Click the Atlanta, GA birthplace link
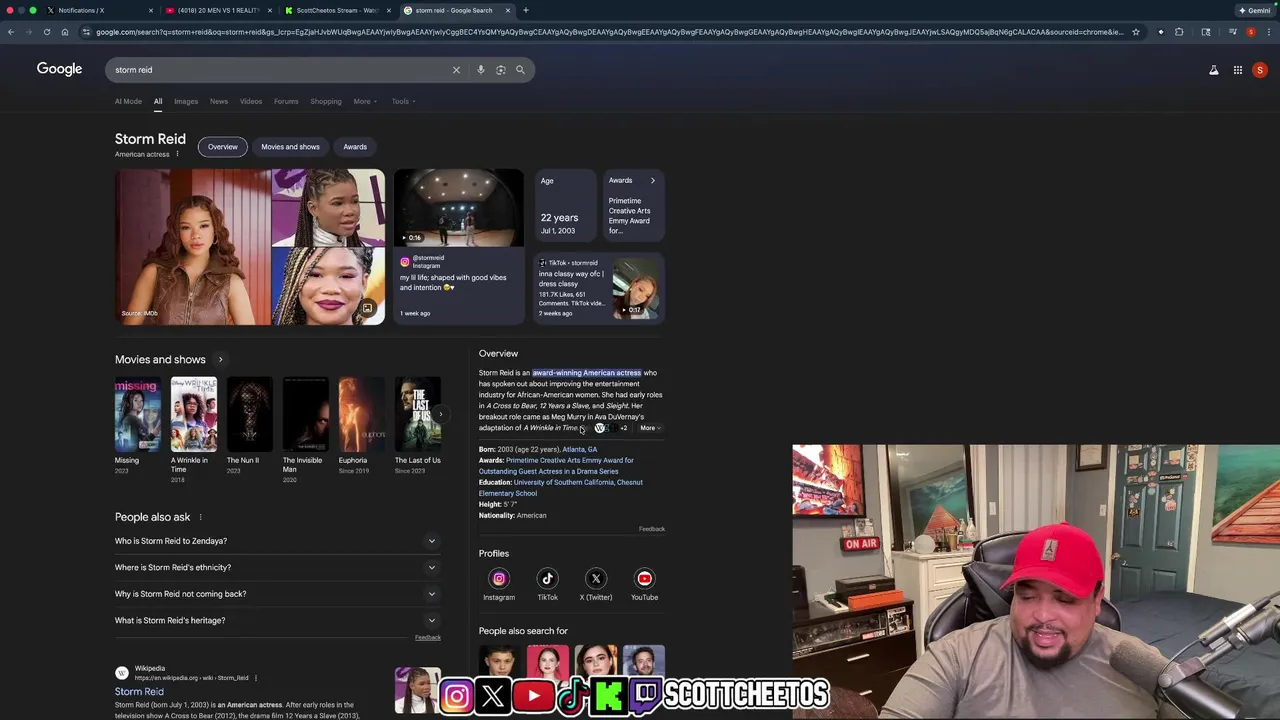The height and width of the screenshot is (720, 1280). (x=579, y=449)
